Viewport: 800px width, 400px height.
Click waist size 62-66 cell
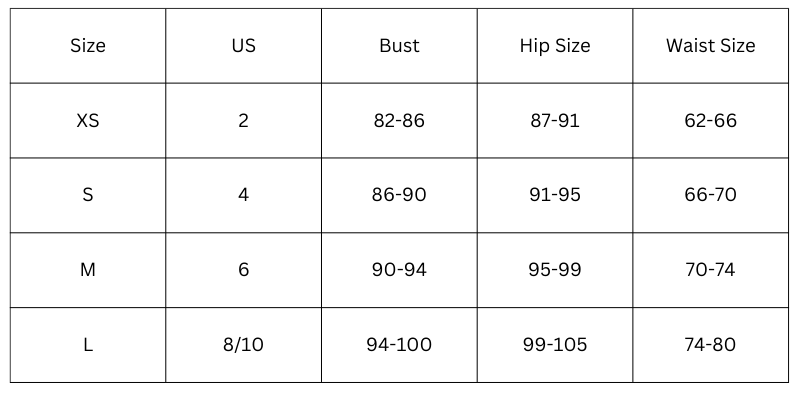coord(710,121)
